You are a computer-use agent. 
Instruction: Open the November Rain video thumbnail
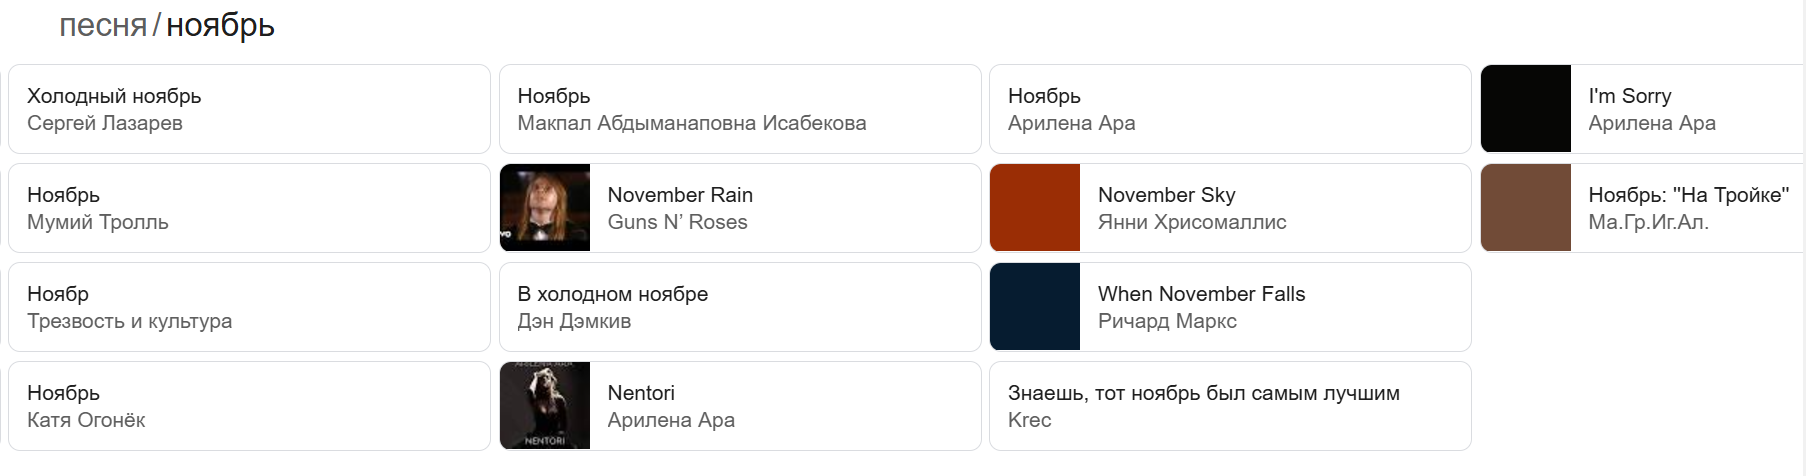coord(545,208)
